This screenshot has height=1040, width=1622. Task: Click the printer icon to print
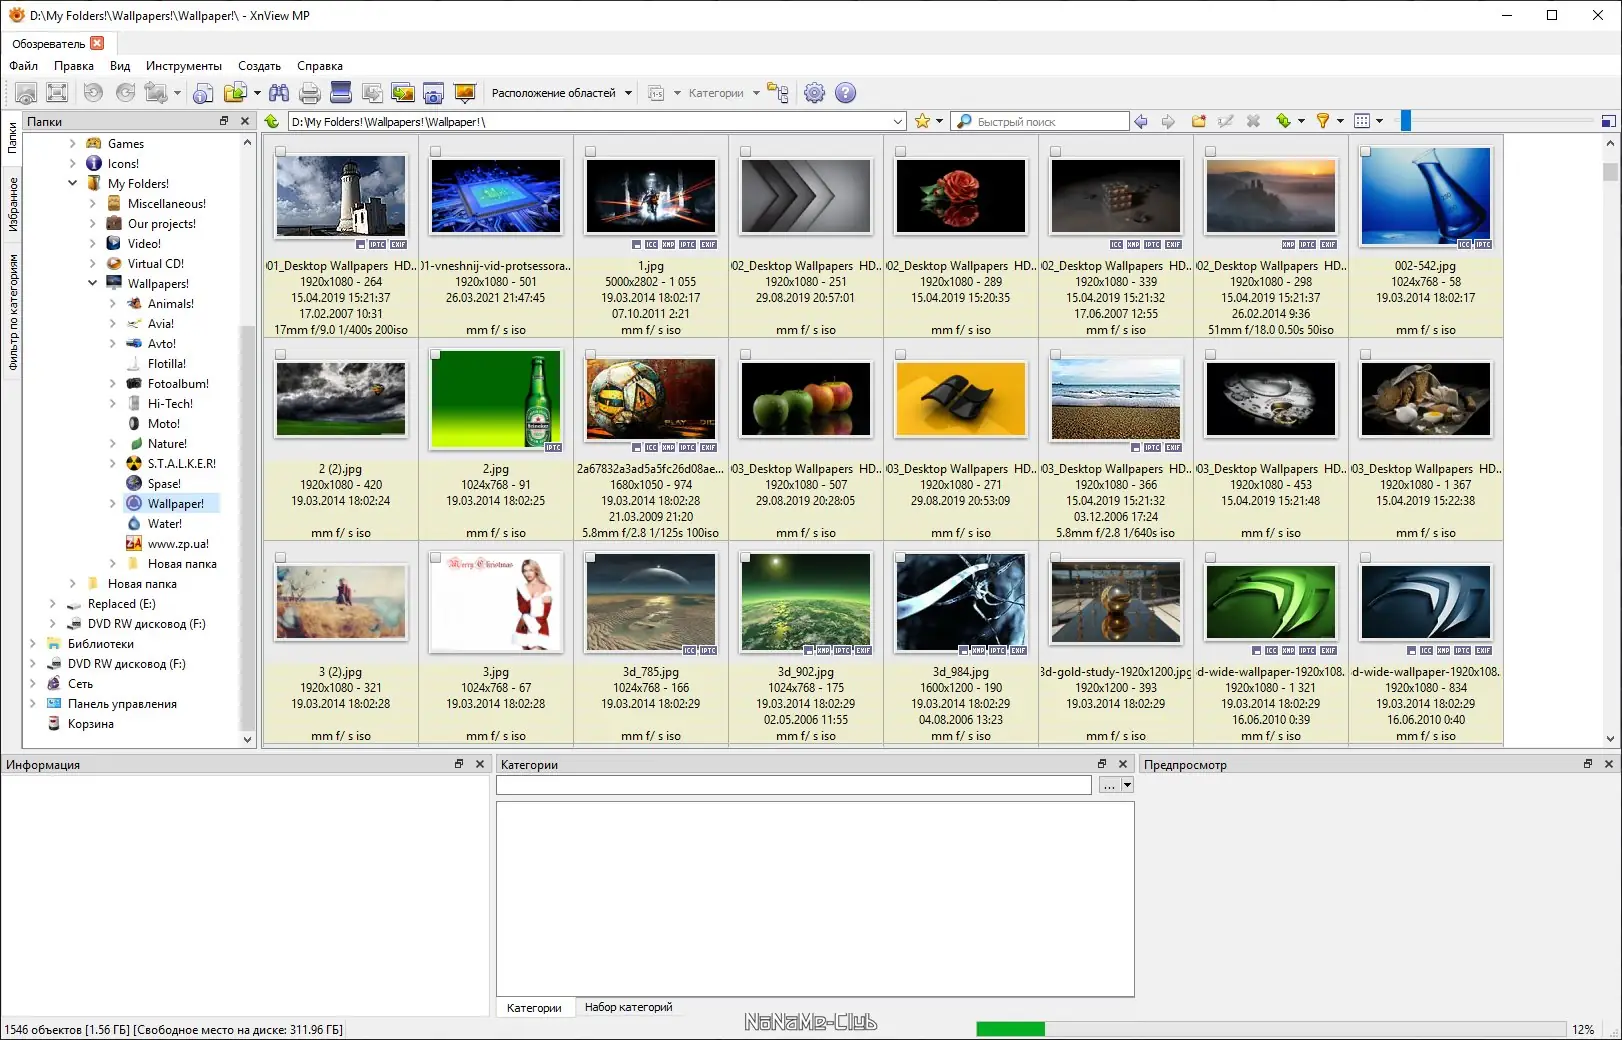[310, 93]
